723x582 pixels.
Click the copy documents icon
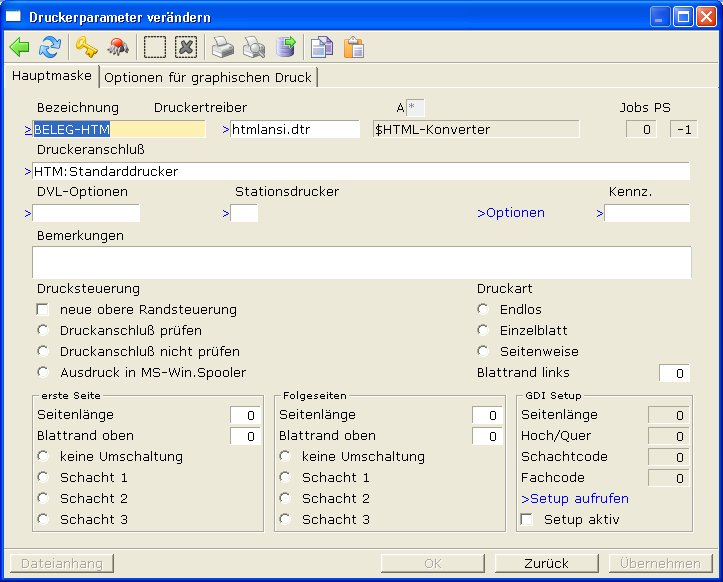(321, 47)
